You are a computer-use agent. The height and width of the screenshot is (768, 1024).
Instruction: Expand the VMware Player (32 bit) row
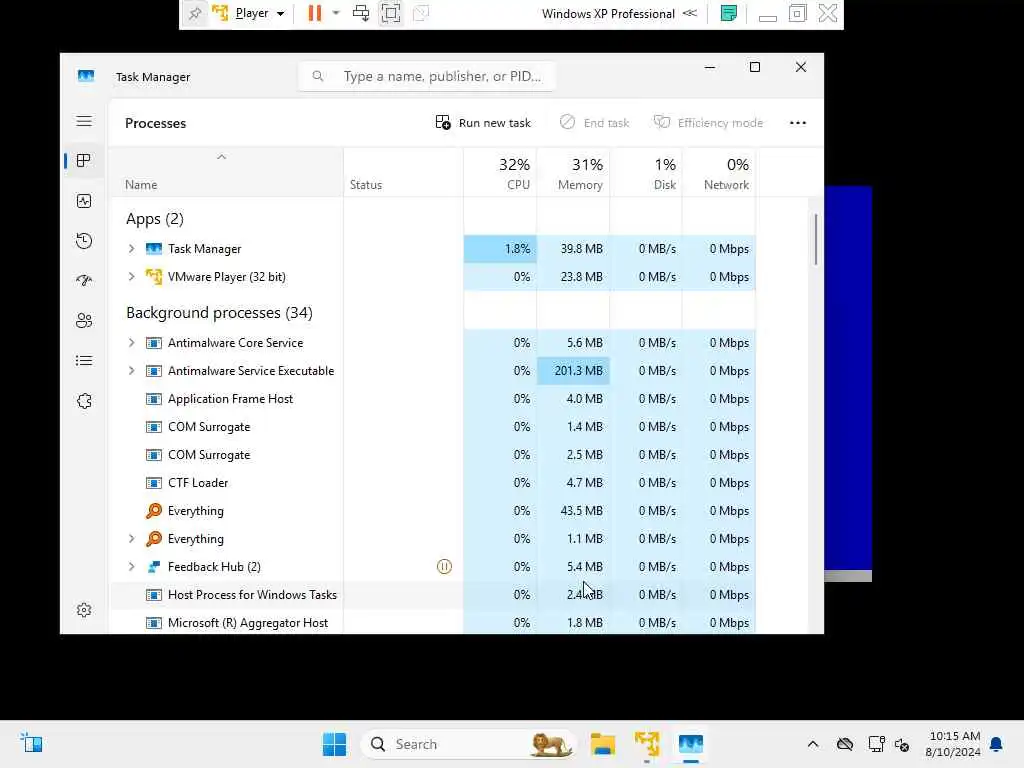(x=131, y=277)
